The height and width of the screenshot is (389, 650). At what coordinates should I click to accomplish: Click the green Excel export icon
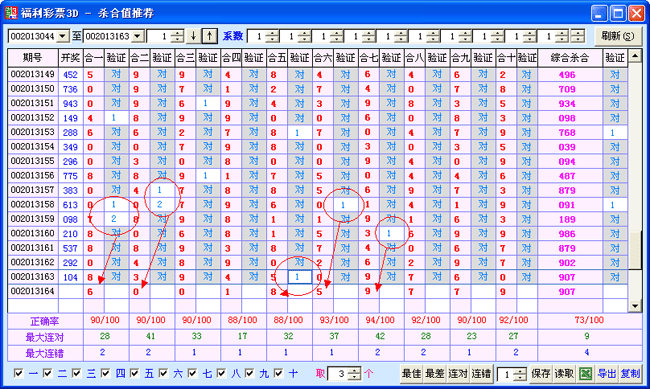[585, 374]
